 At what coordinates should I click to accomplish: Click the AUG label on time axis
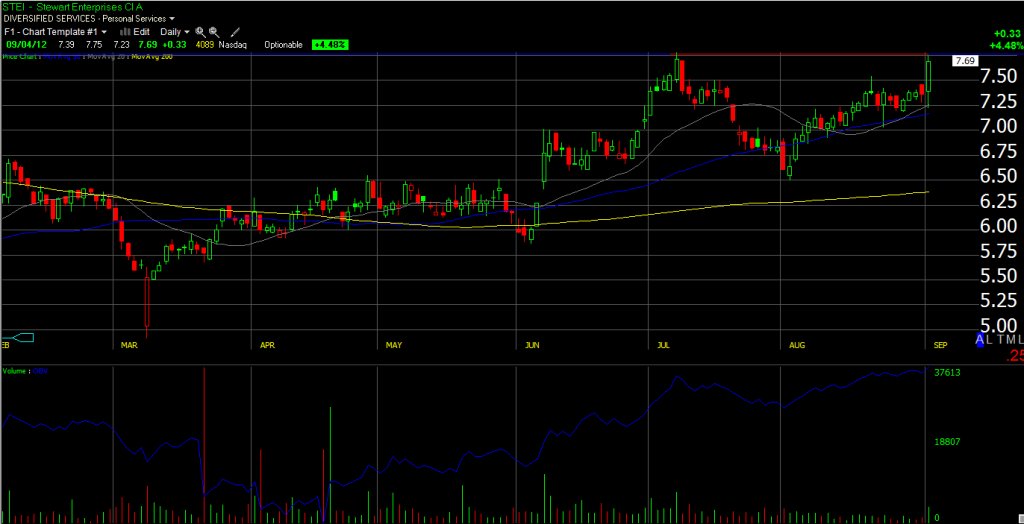pyautogui.click(x=797, y=344)
